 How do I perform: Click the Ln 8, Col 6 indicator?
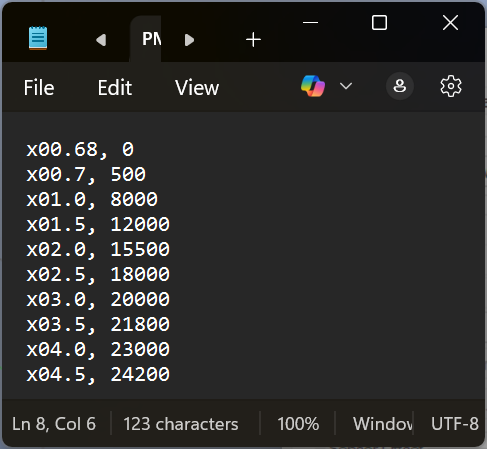pos(54,424)
